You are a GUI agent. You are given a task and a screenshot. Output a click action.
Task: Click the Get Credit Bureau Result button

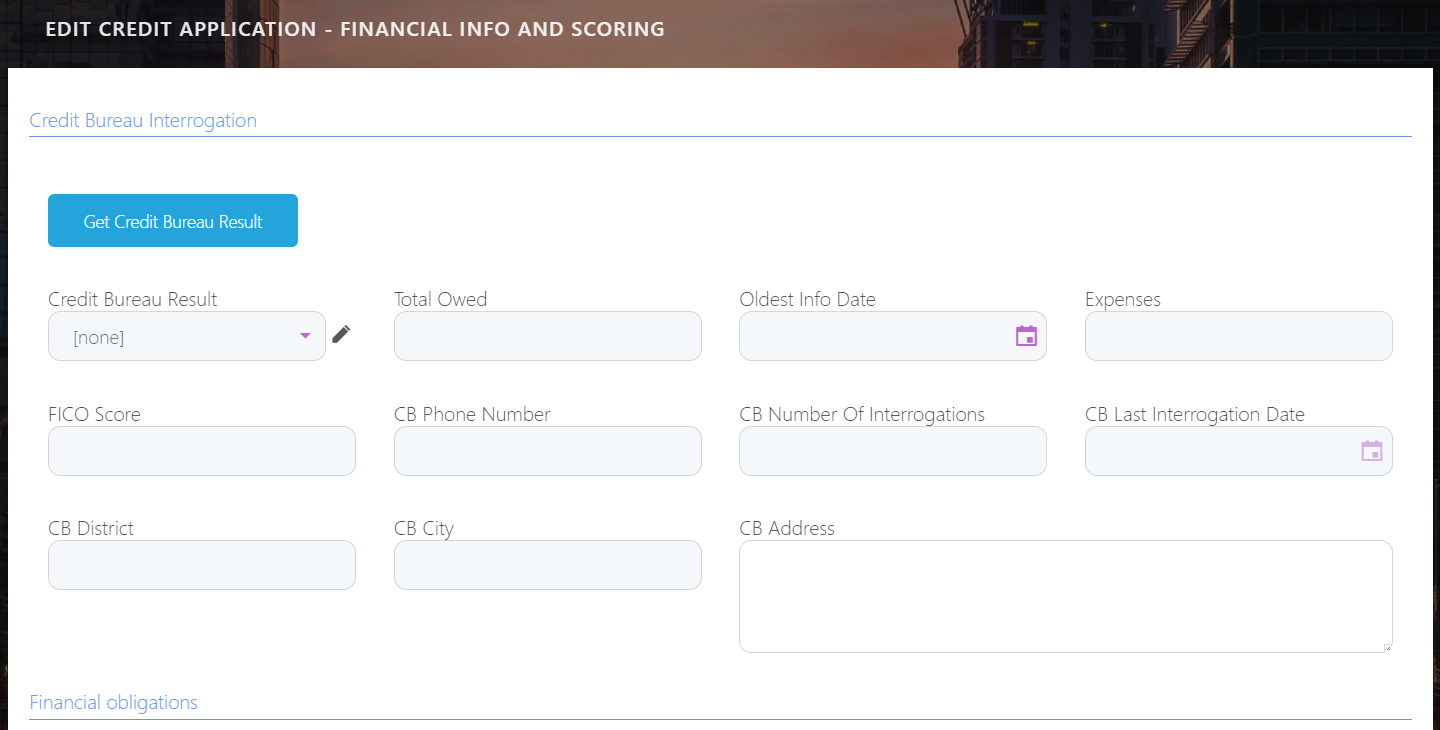tap(173, 221)
